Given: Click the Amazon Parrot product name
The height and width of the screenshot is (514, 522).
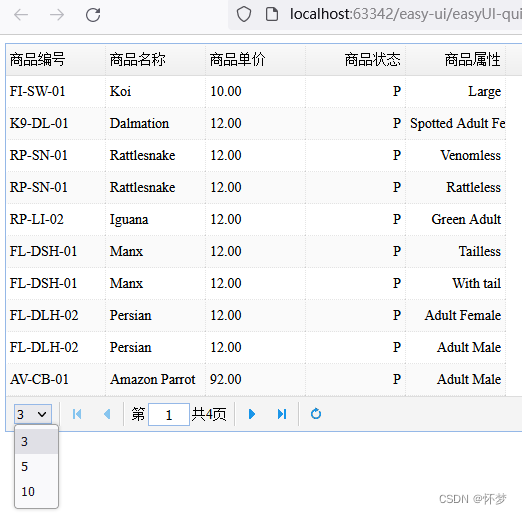Looking at the screenshot, I should pos(153,379).
